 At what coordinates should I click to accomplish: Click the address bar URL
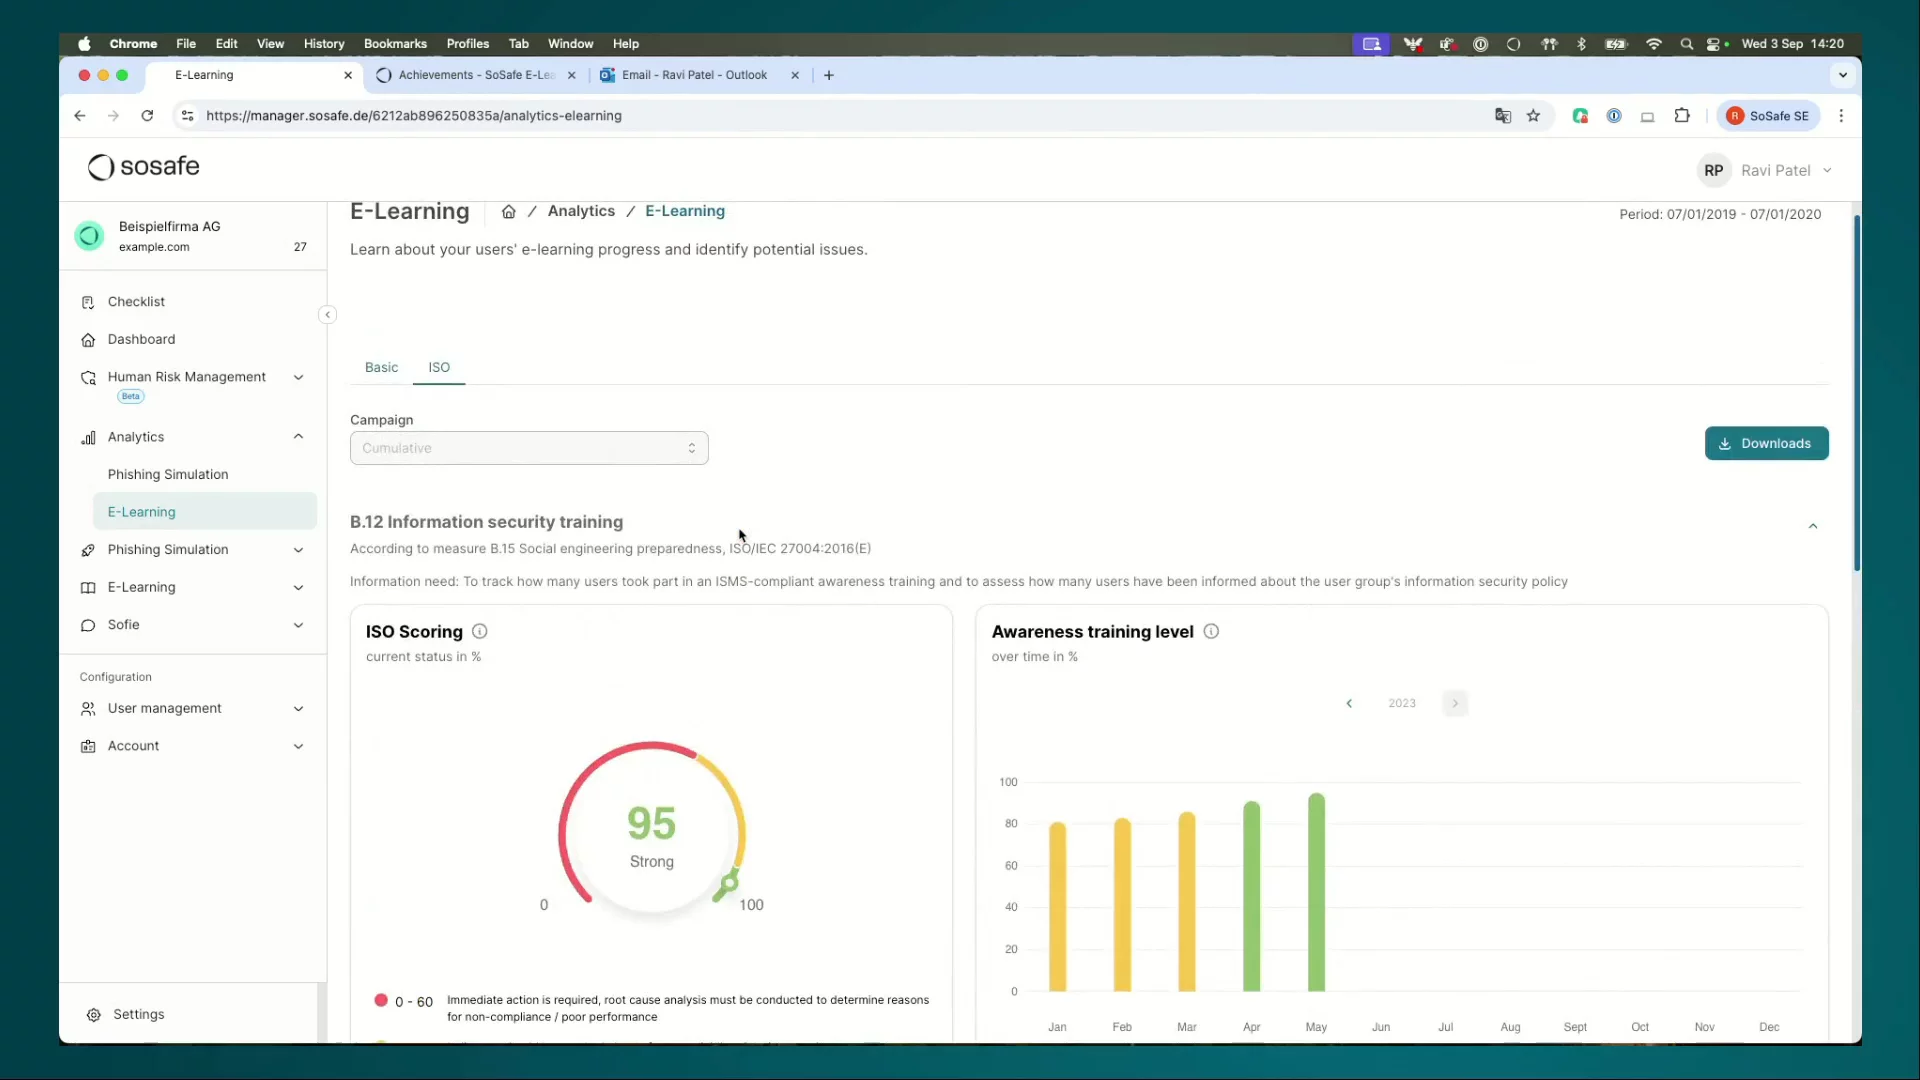click(x=414, y=116)
